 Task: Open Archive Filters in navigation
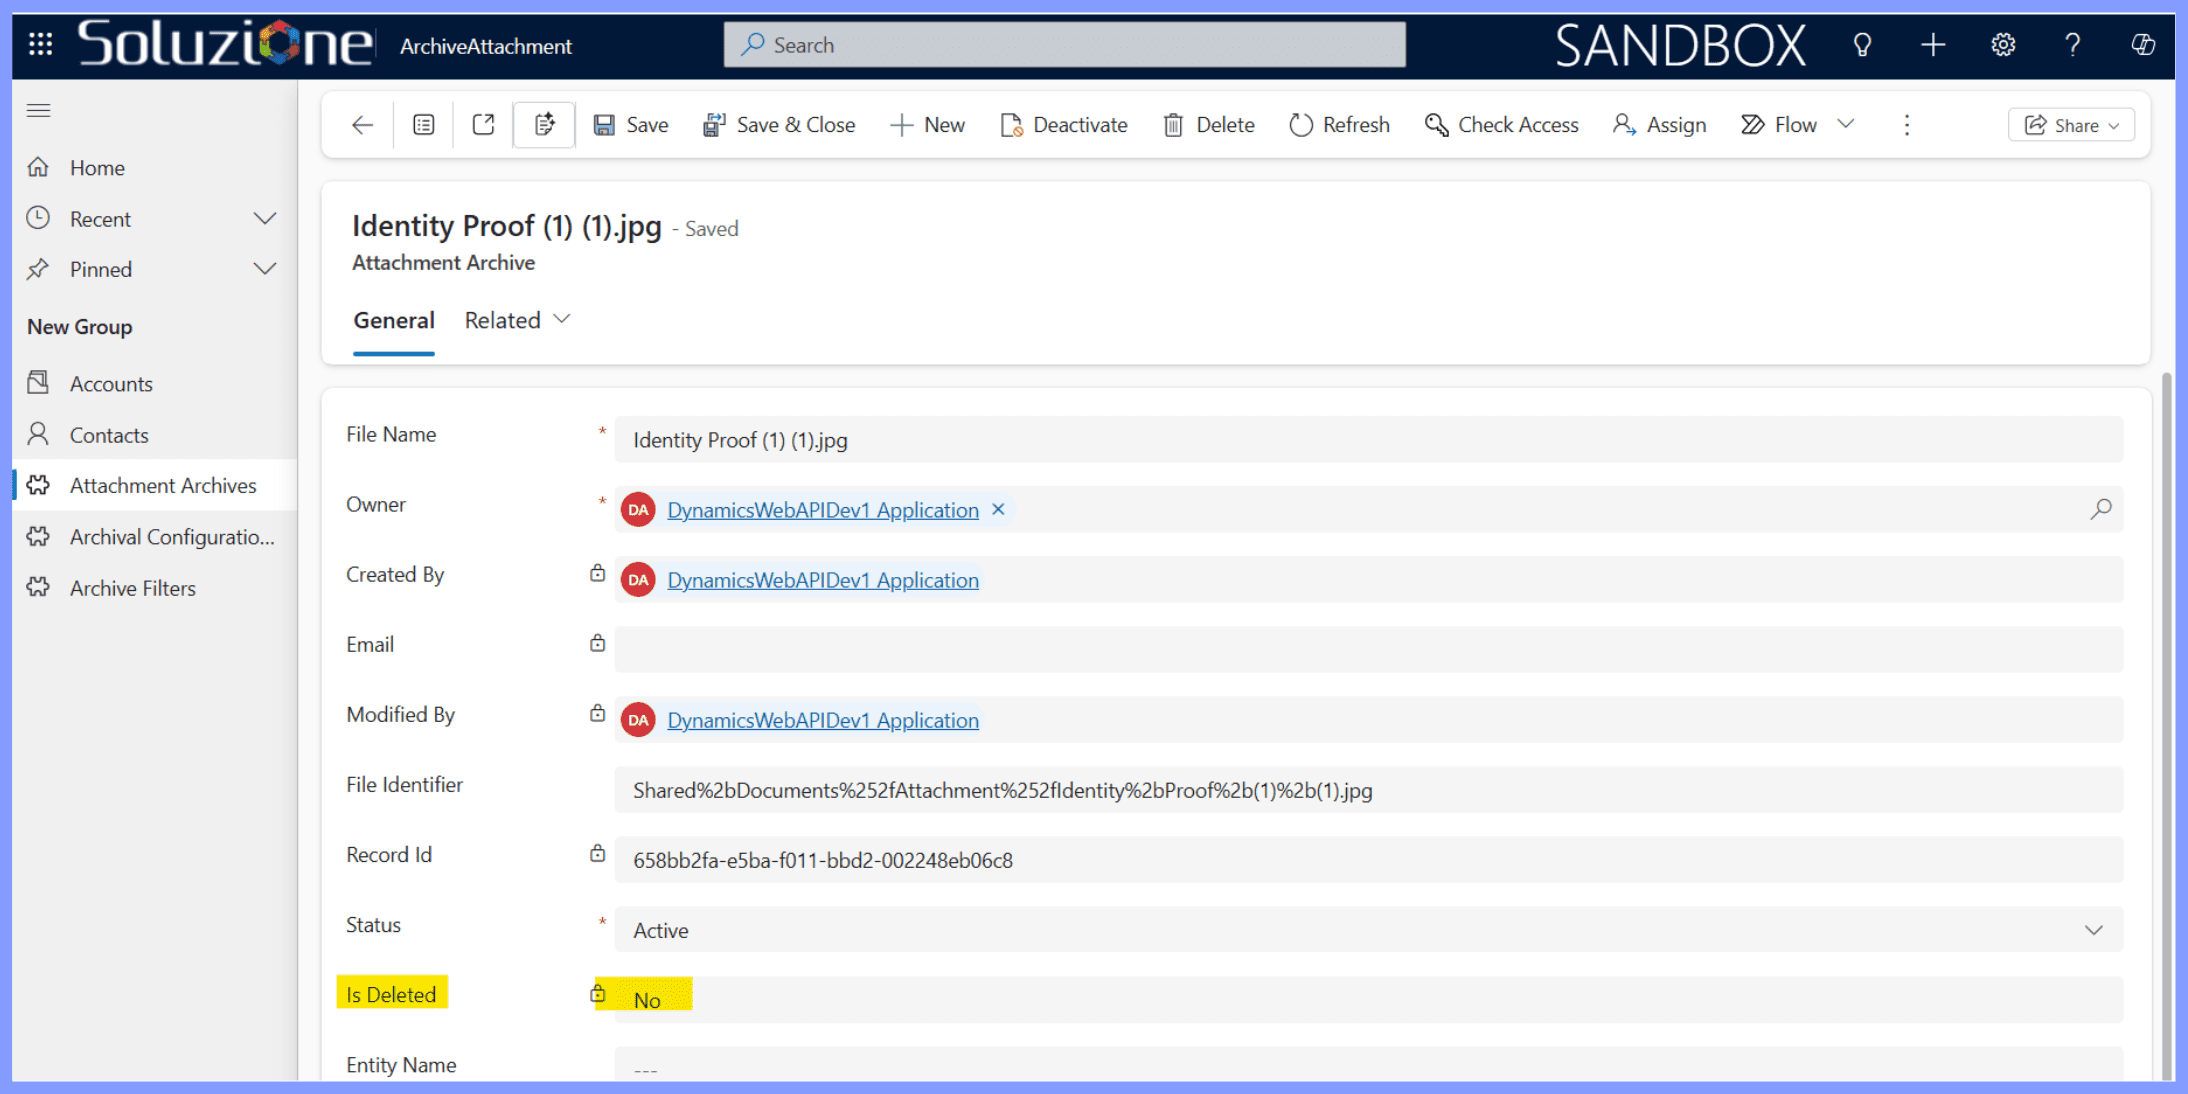coord(132,588)
